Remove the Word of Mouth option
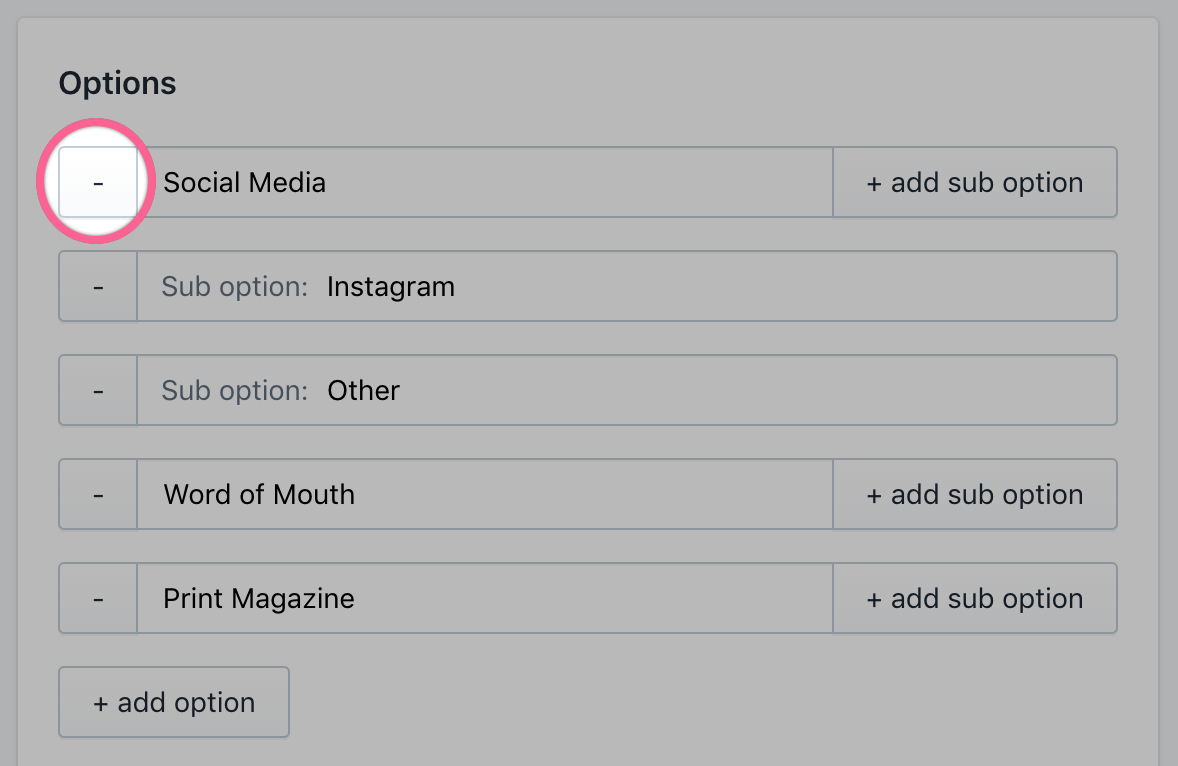 pyautogui.click(x=98, y=494)
